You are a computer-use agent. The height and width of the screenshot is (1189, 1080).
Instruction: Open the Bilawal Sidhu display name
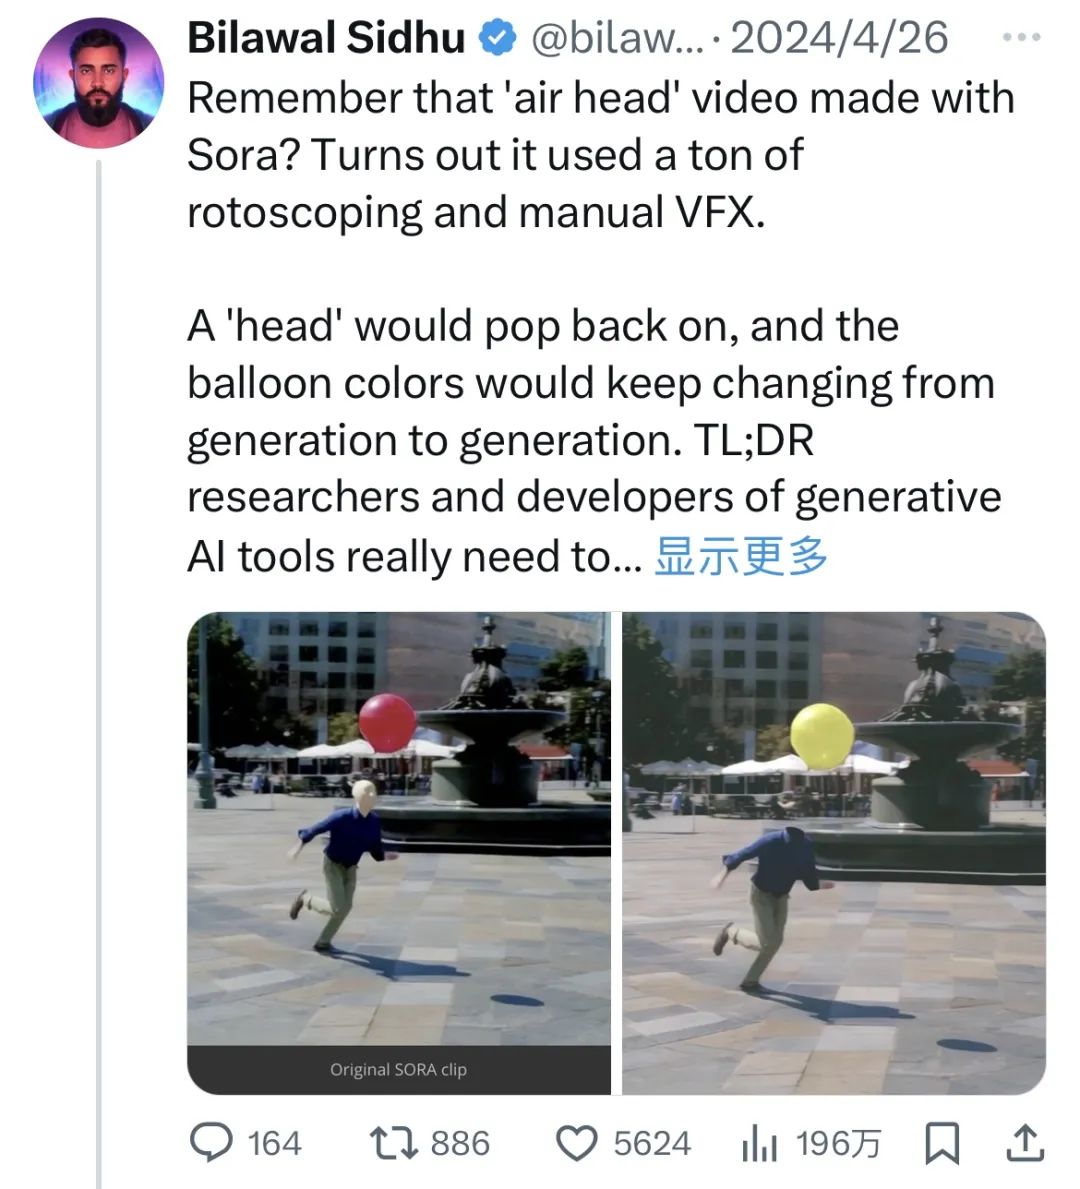(x=326, y=37)
